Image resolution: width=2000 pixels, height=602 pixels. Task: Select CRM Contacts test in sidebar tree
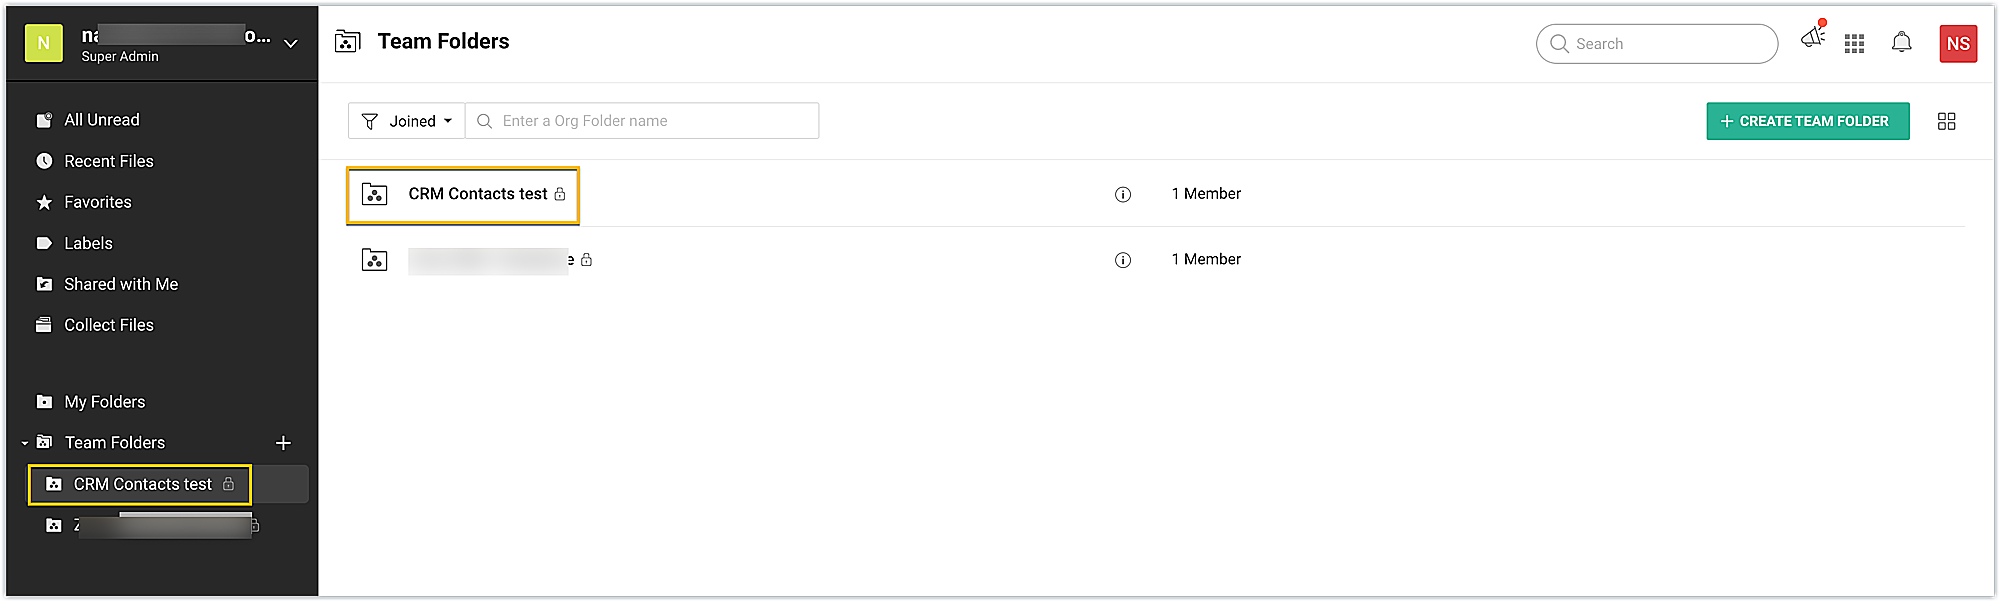pyautogui.click(x=140, y=484)
